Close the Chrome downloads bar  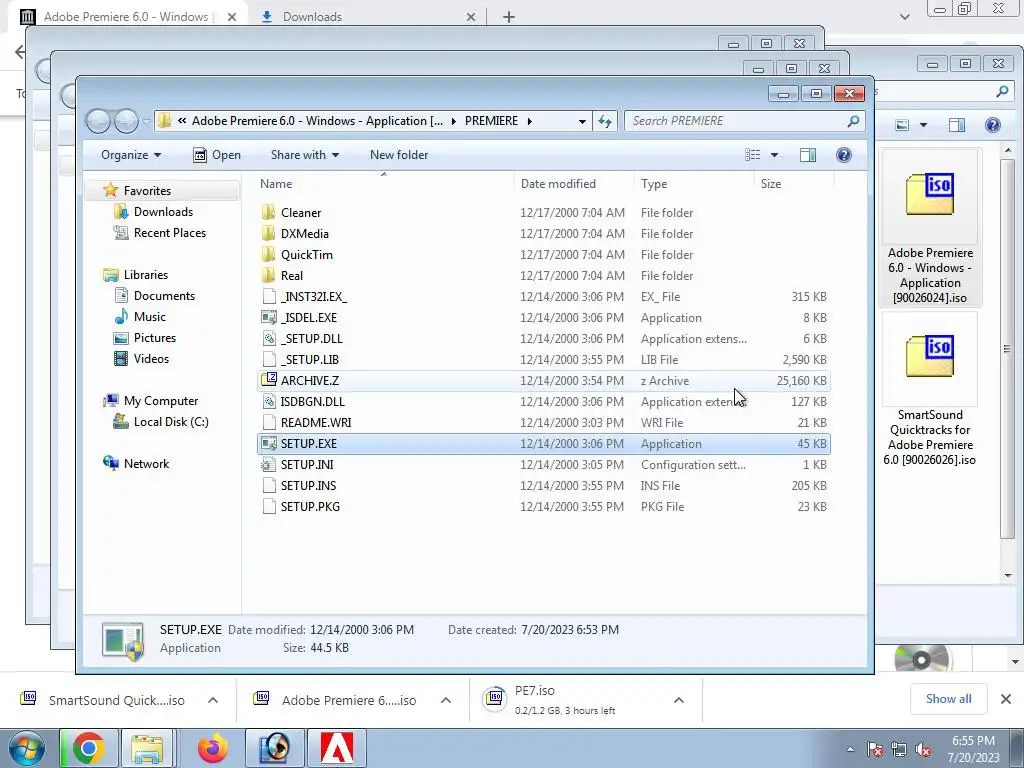click(1006, 699)
